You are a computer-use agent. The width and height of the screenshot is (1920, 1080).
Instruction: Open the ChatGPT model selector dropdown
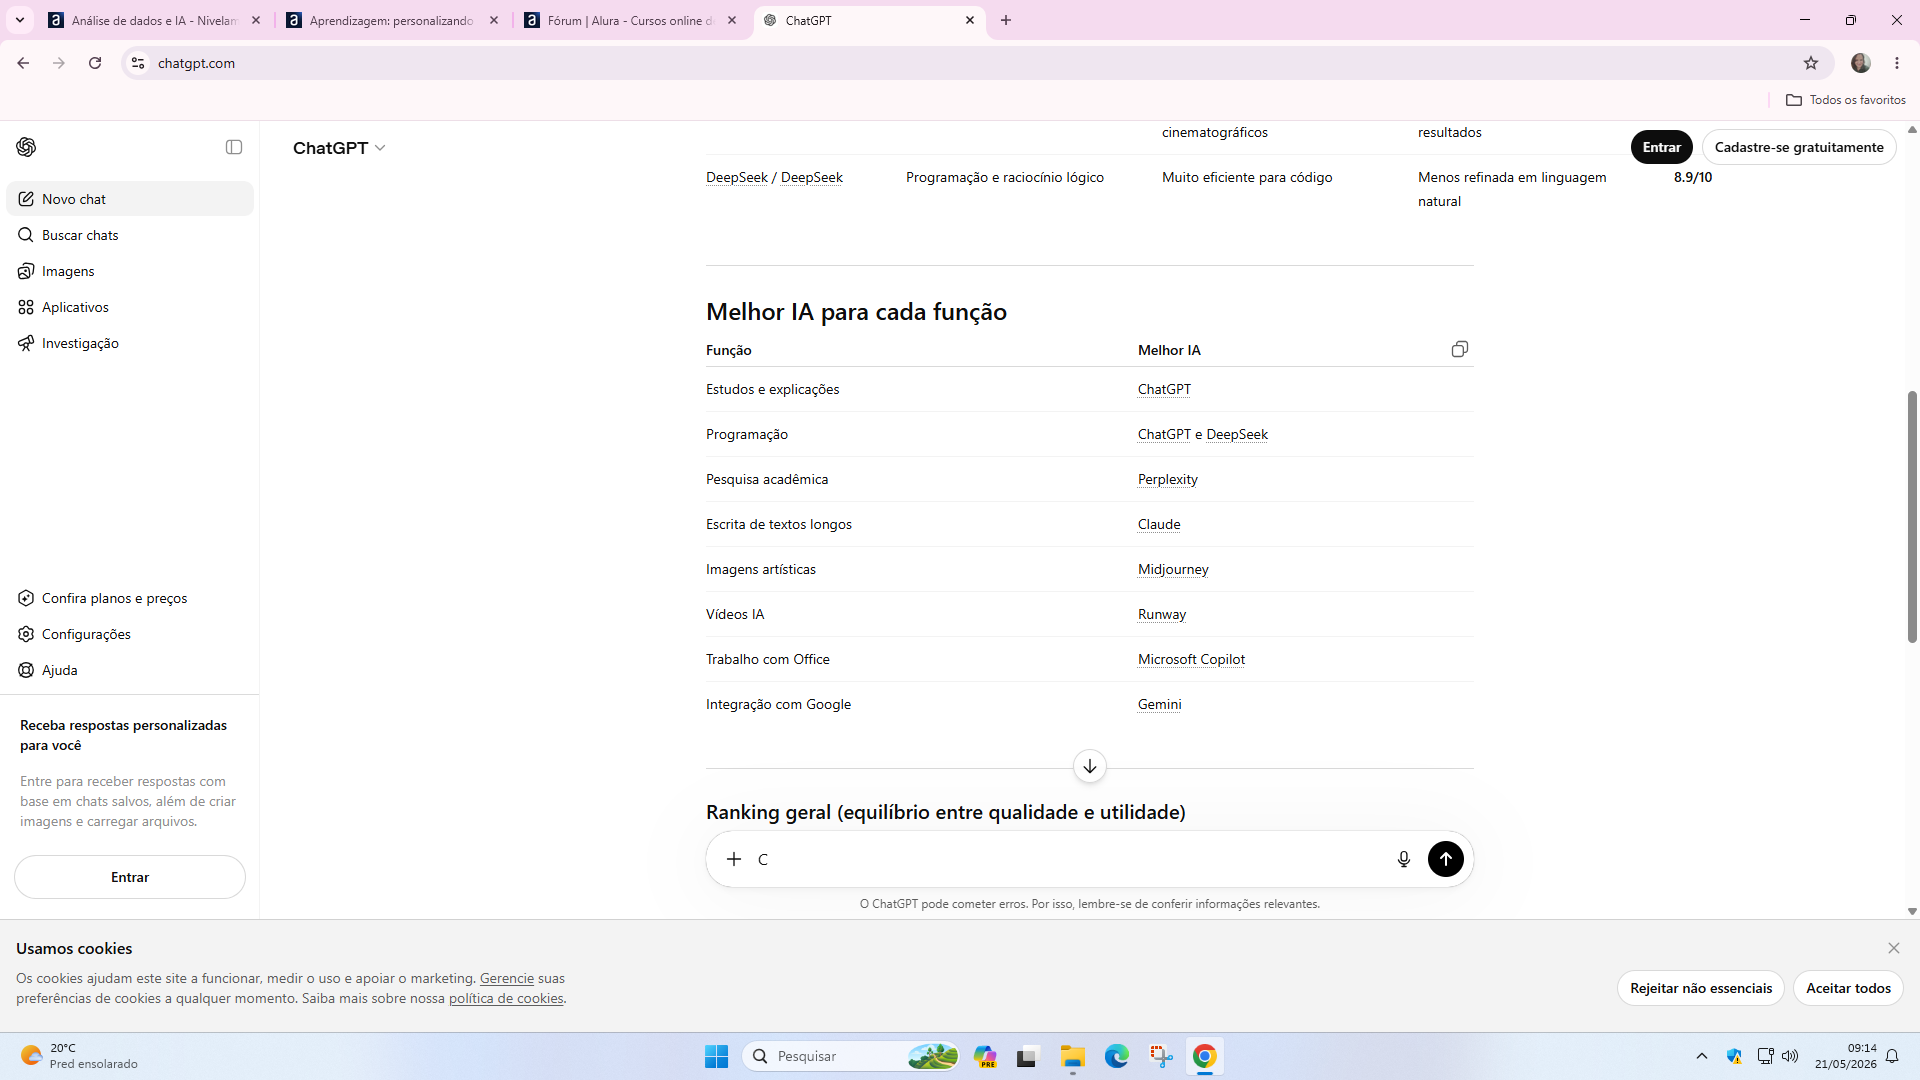click(x=339, y=148)
